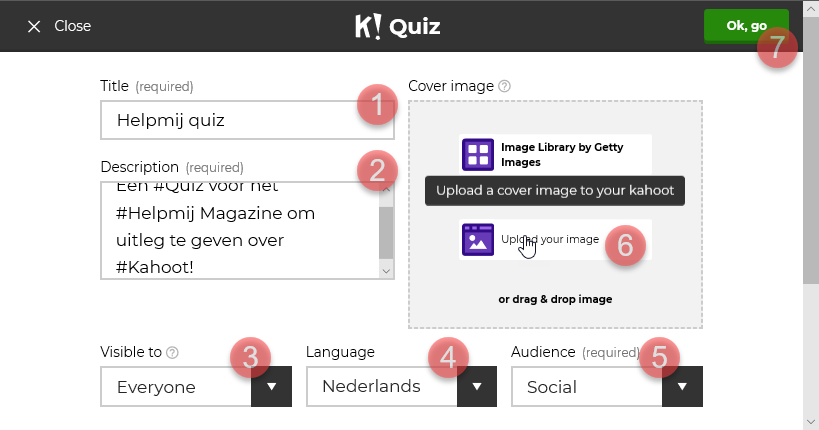This screenshot has width=819, height=430.
Task: Open the Visible to dropdown arrow
Action: tap(272, 387)
